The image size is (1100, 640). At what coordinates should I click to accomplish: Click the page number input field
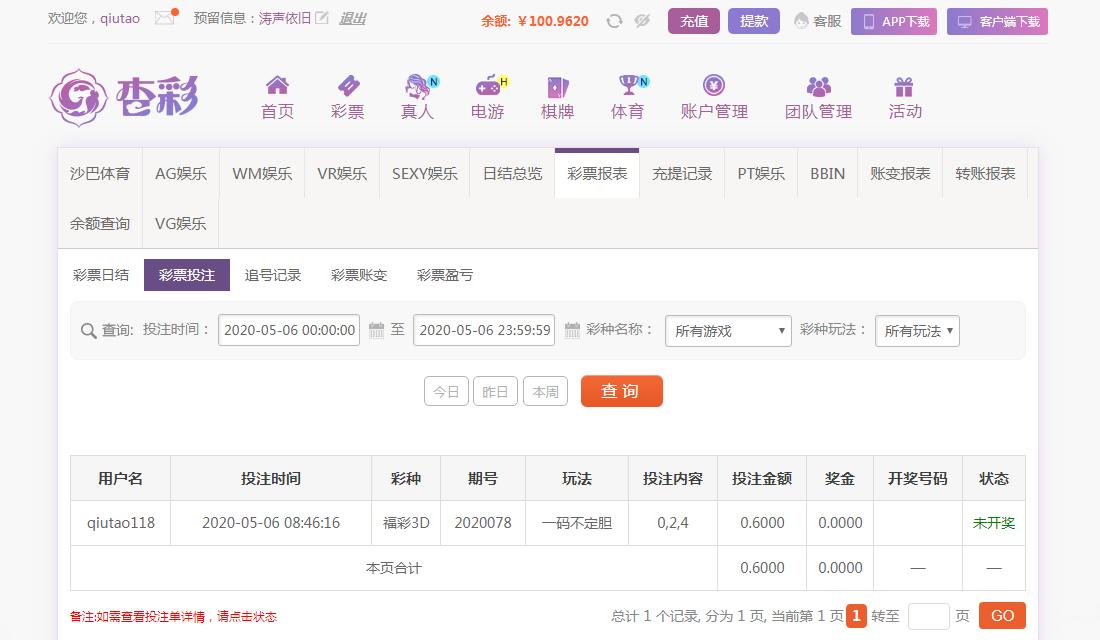pos(928,616)
